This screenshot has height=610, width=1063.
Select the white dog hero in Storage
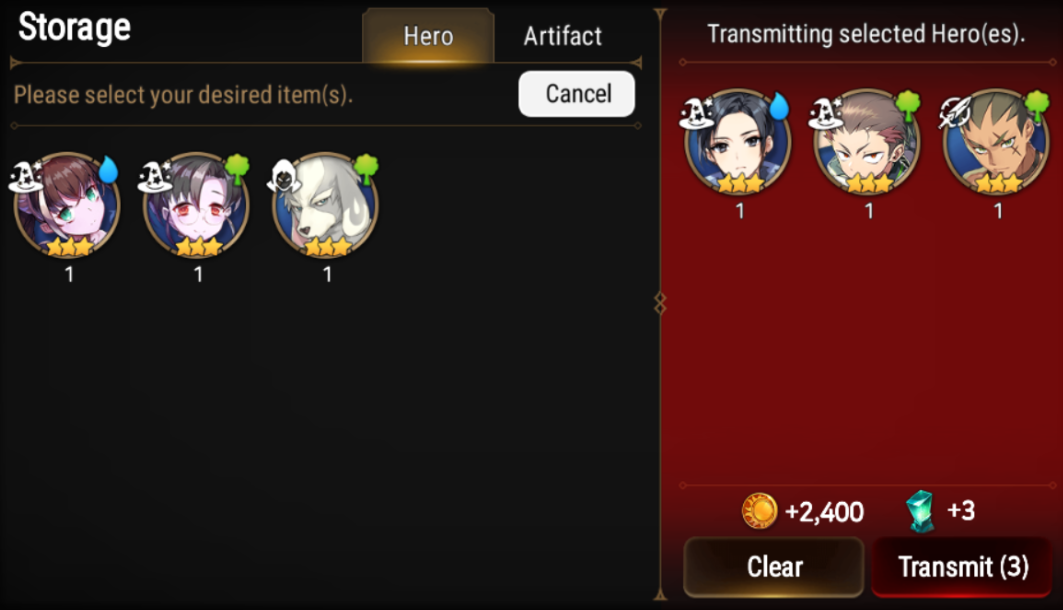[325, 205]
